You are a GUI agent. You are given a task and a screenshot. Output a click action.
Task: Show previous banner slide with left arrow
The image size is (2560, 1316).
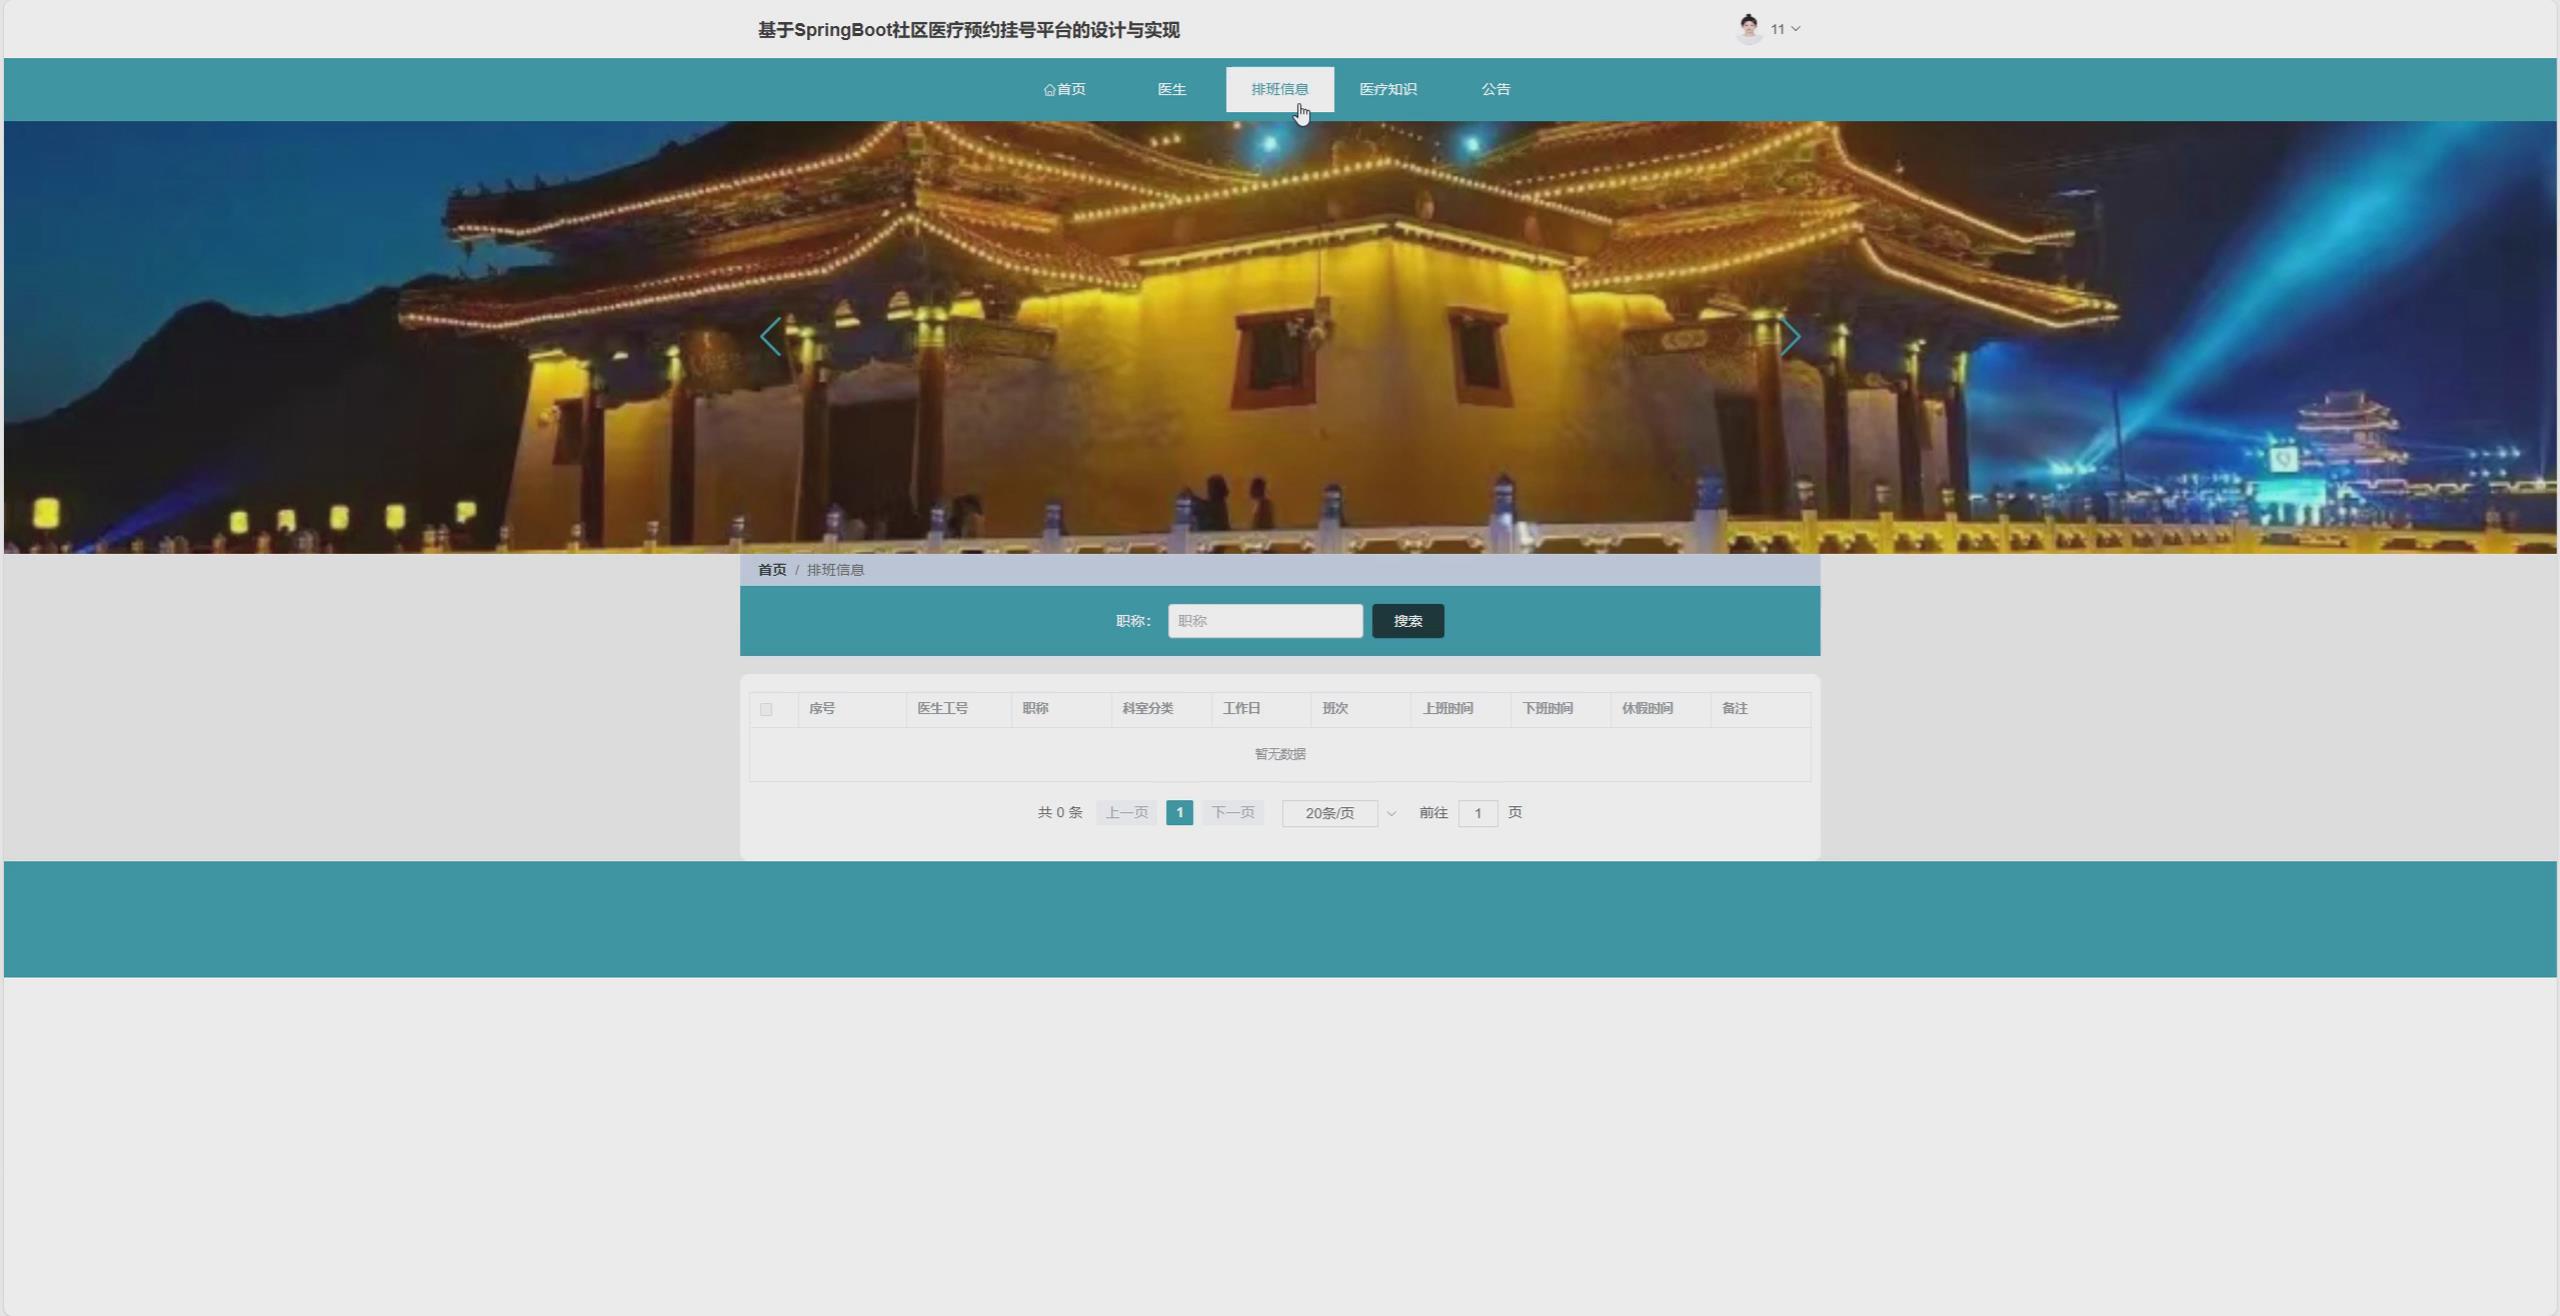pos(770,337)
